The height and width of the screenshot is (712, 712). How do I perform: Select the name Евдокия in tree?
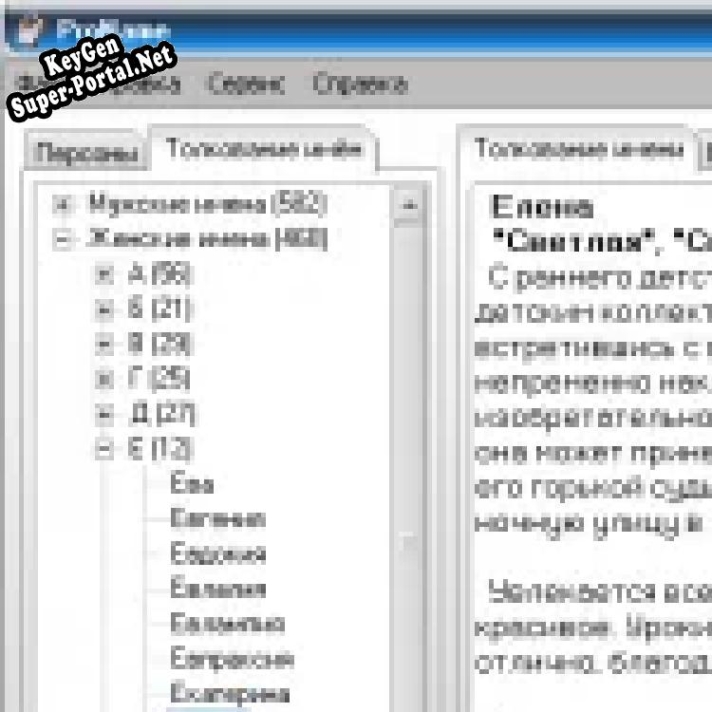pos(217,554)
